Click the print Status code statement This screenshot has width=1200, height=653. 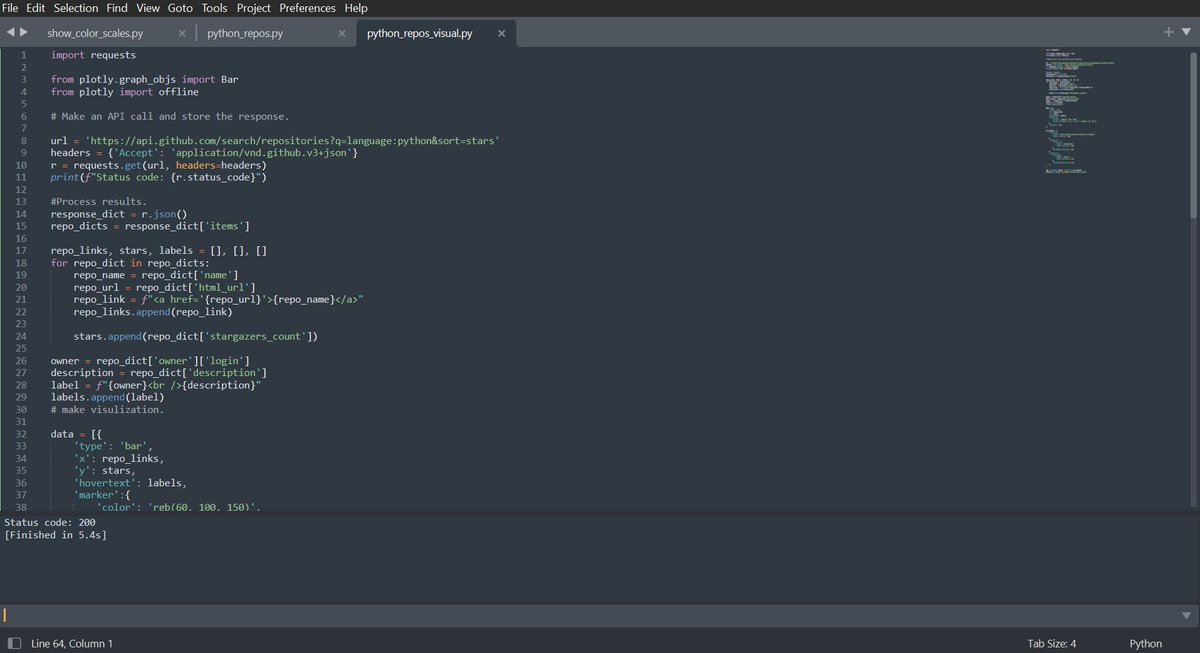[159, 177]
